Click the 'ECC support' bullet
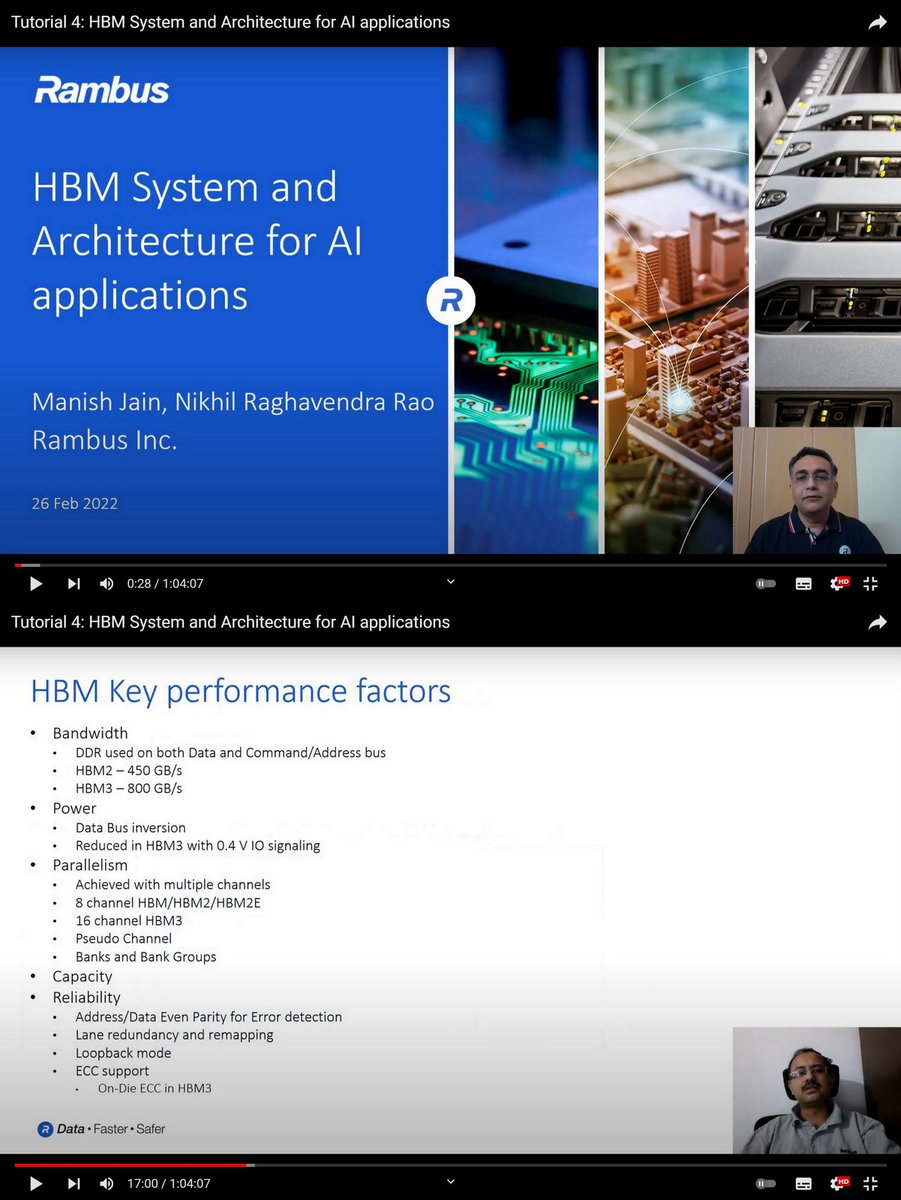Viewport: 901px width, 1200px height. (112, 1071)
